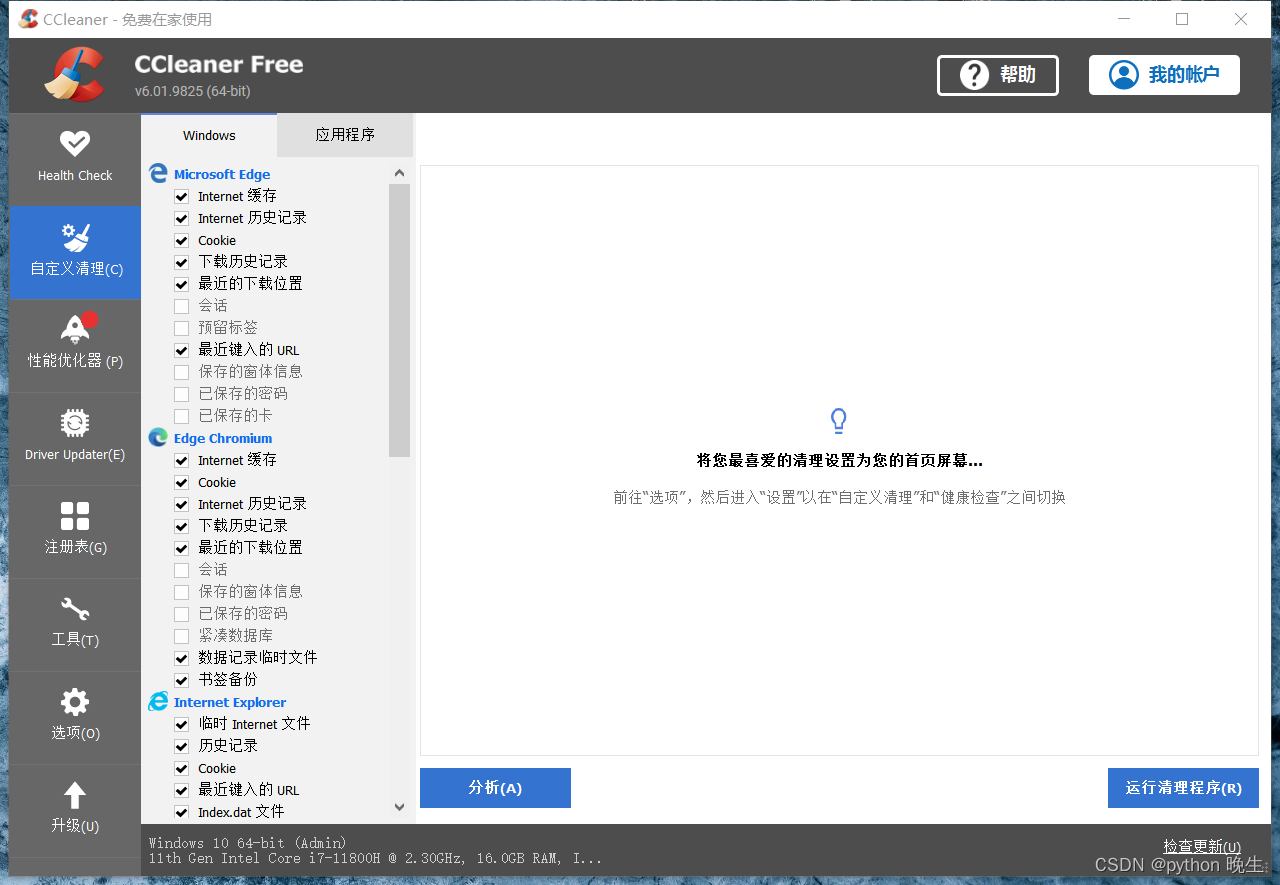
Task: Uncheck 数据记录临时文件 checkbox
Action: 181,658
